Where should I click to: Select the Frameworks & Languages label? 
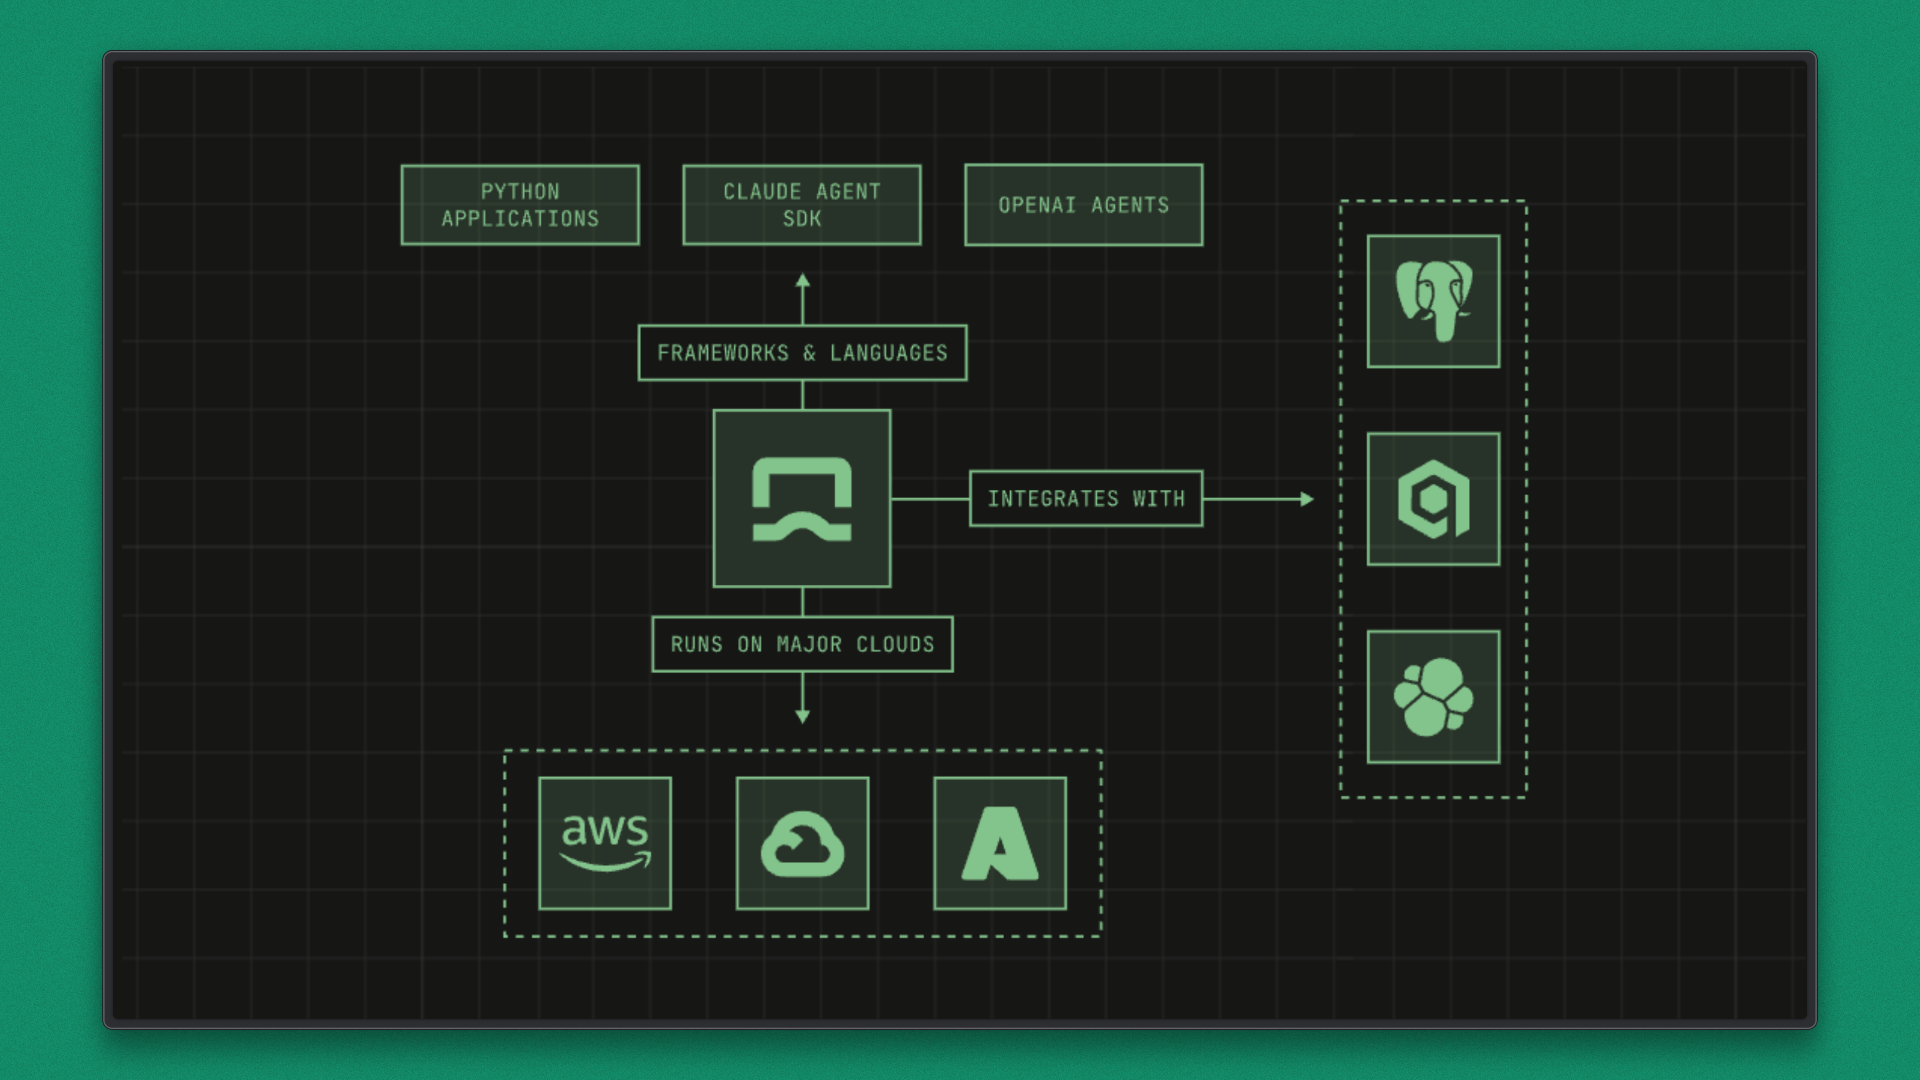(802, 353)
